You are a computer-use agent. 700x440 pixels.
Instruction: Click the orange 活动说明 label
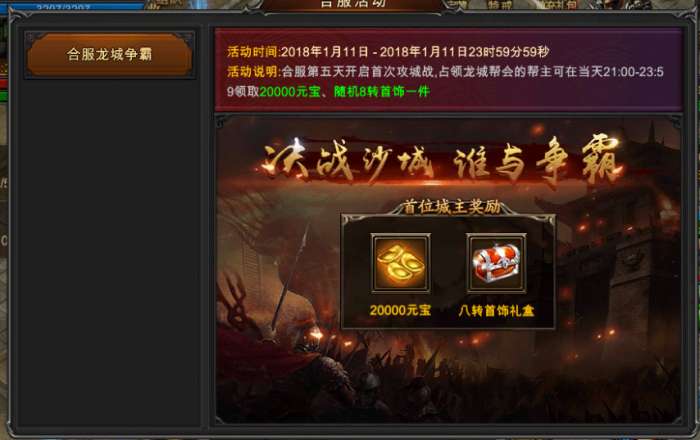[x=252, y=71]
